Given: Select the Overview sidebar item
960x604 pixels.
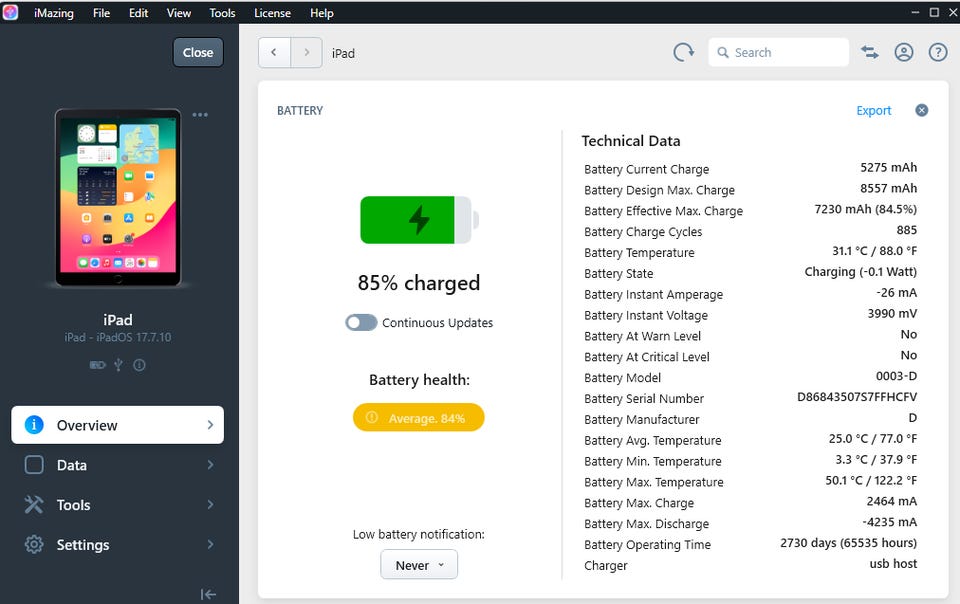Looking at the screenshot, I should coord(118,425).
